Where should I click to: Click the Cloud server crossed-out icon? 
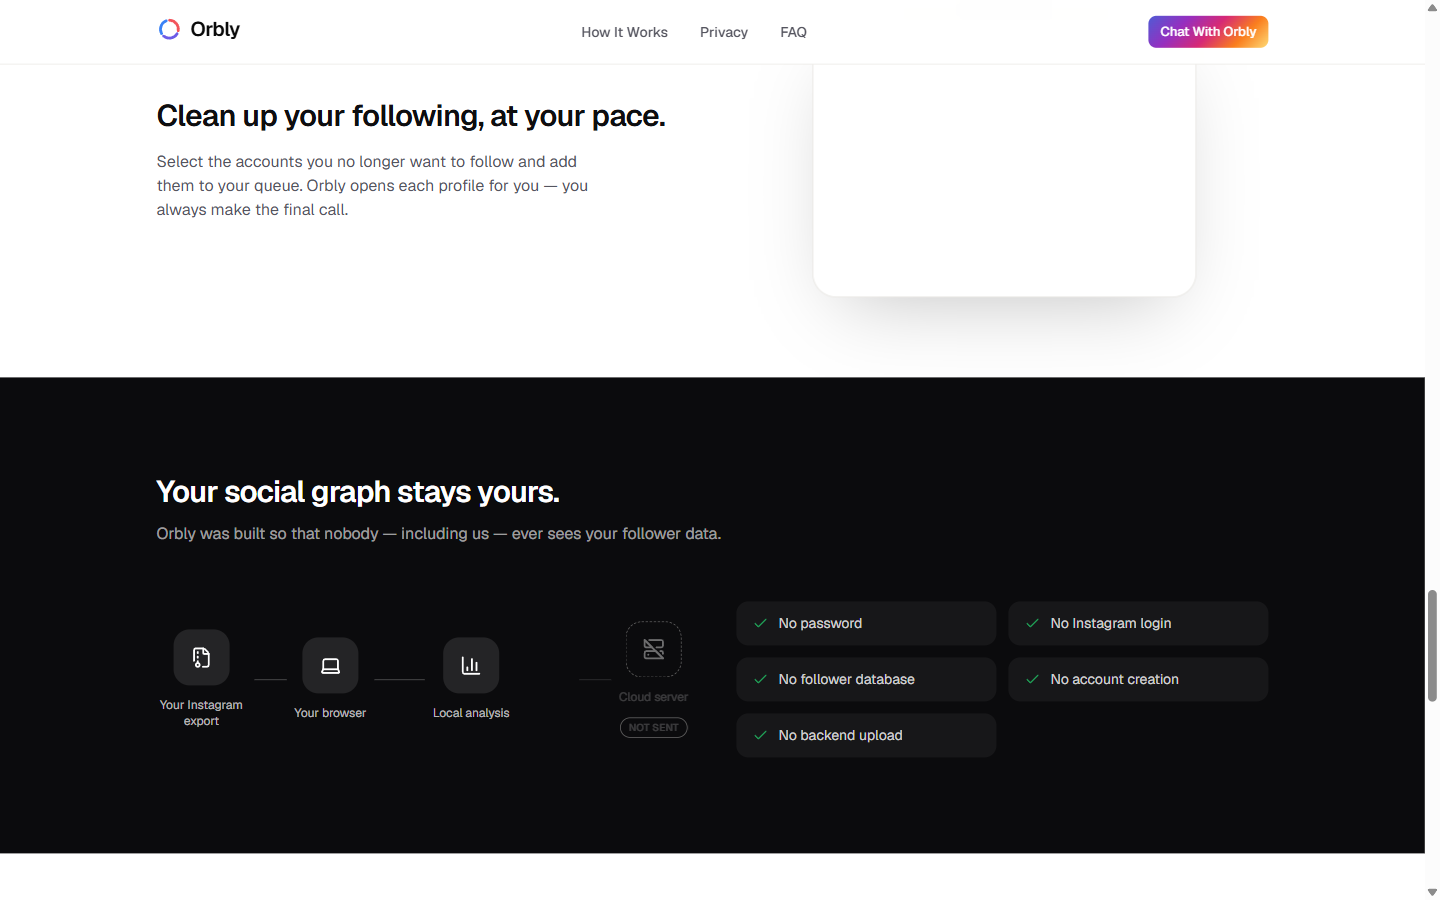[x=654, y=649]
